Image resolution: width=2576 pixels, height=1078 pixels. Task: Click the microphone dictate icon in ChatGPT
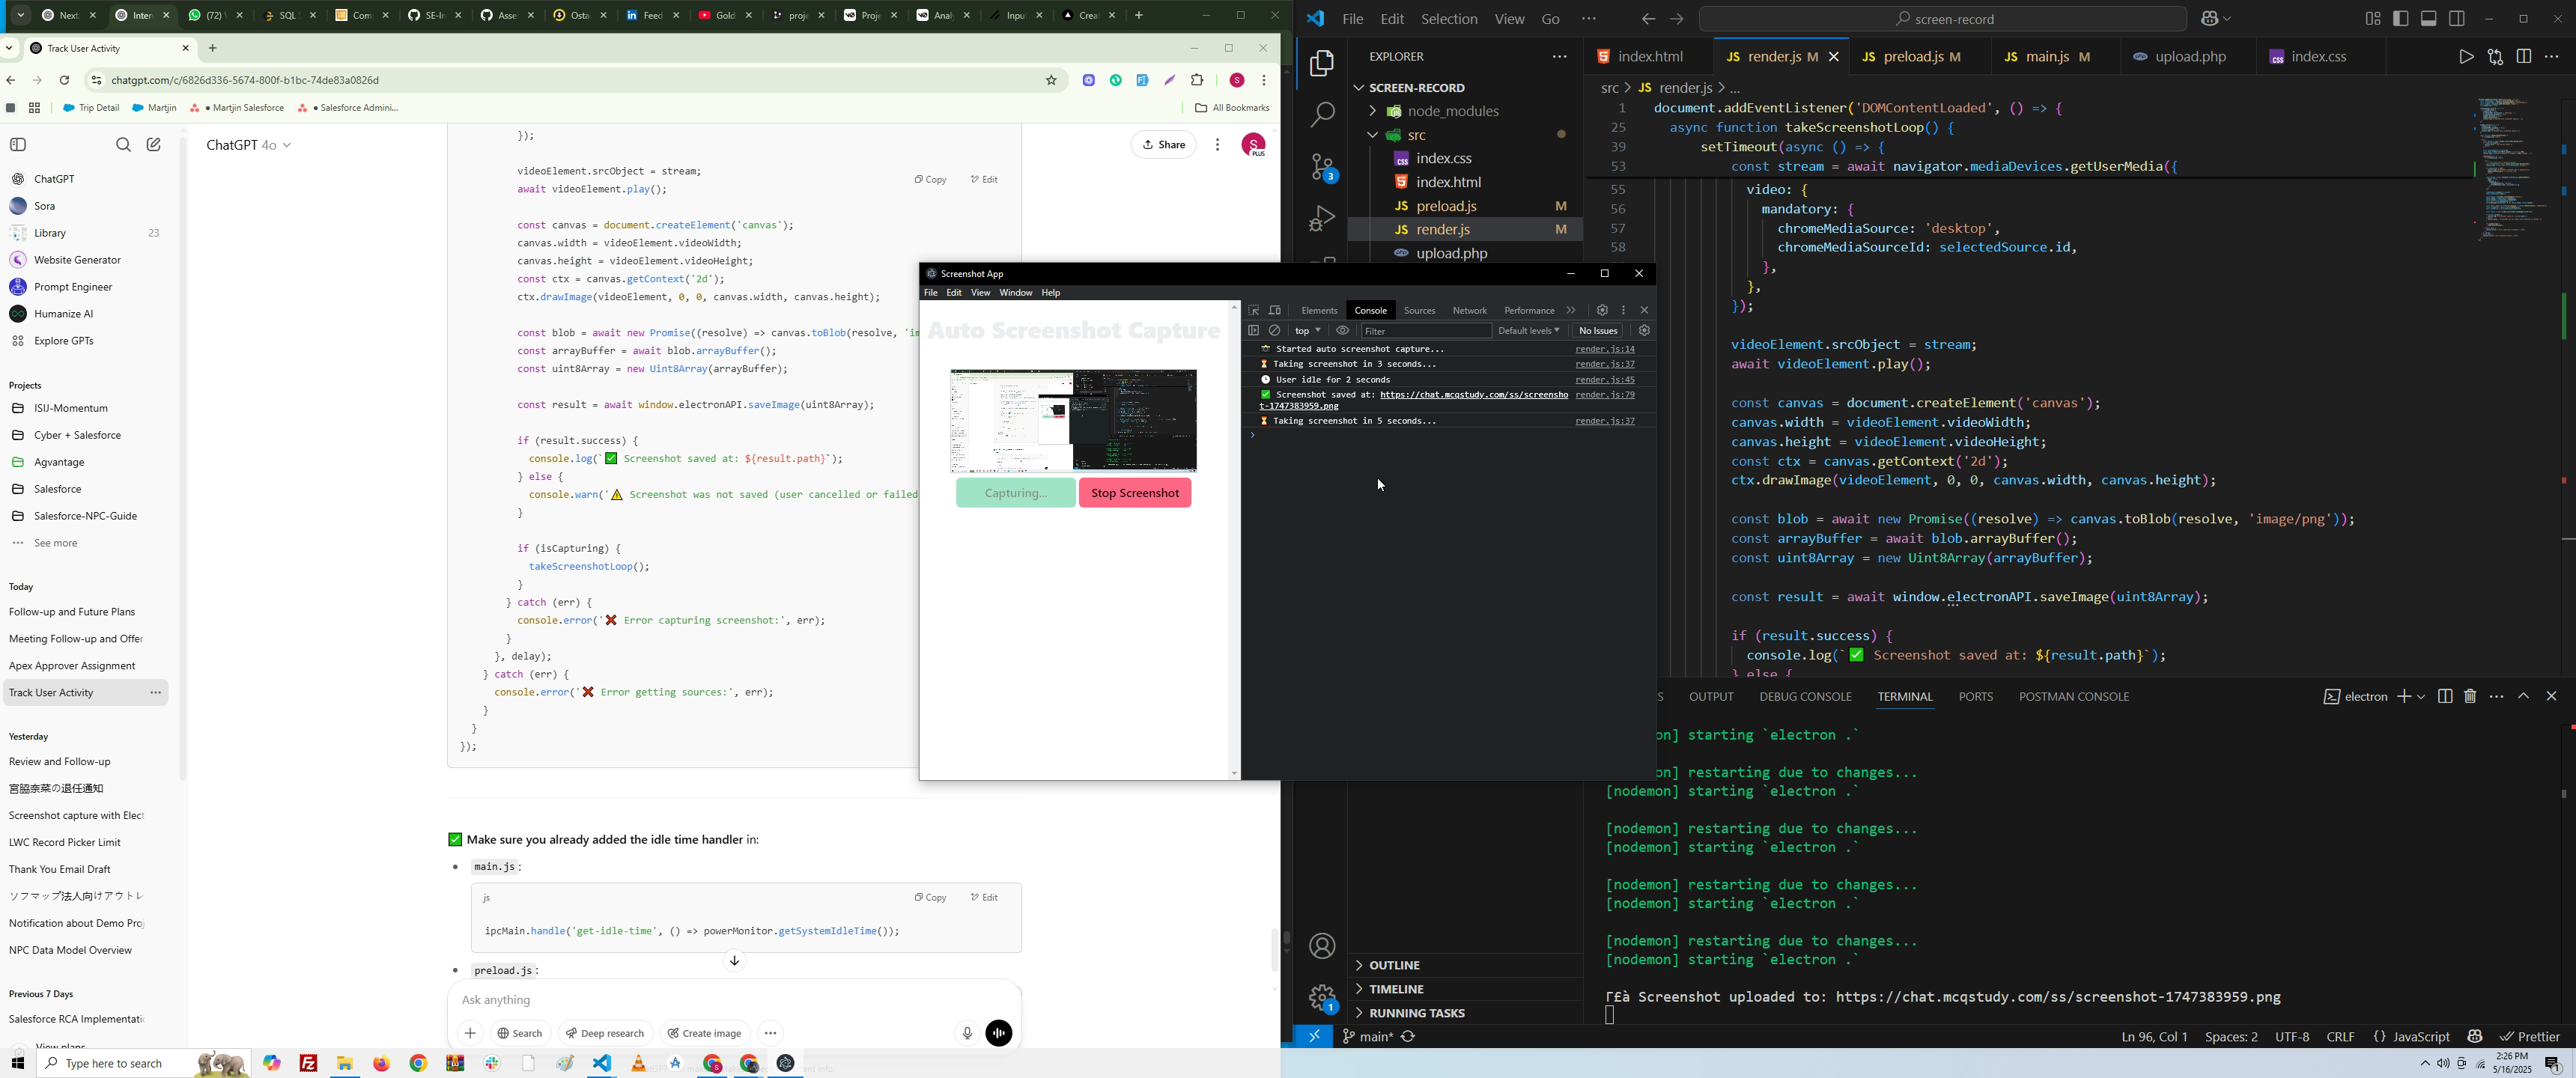966,1033
